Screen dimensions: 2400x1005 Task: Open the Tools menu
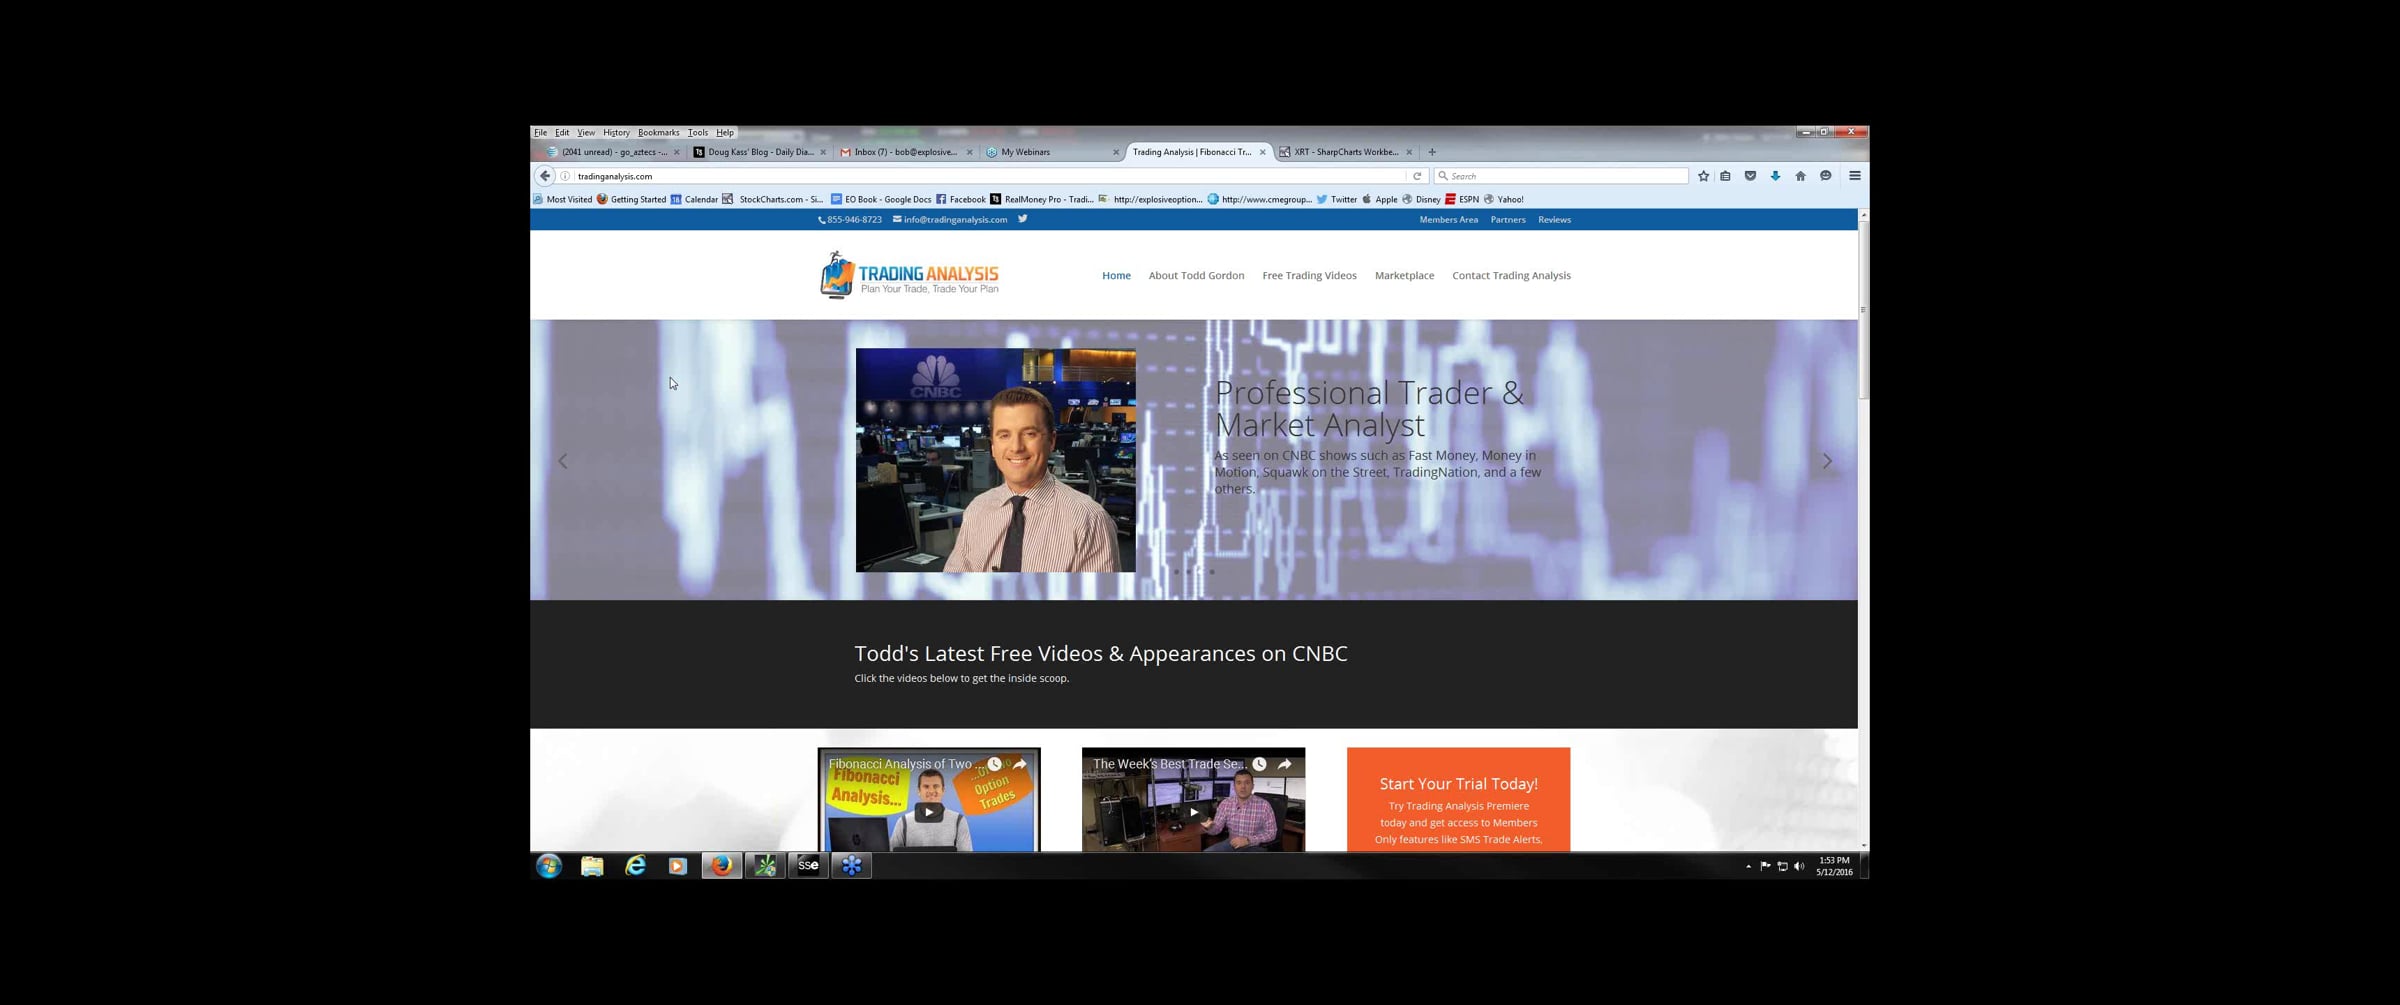pyautogui.click(x=697, y=132)
